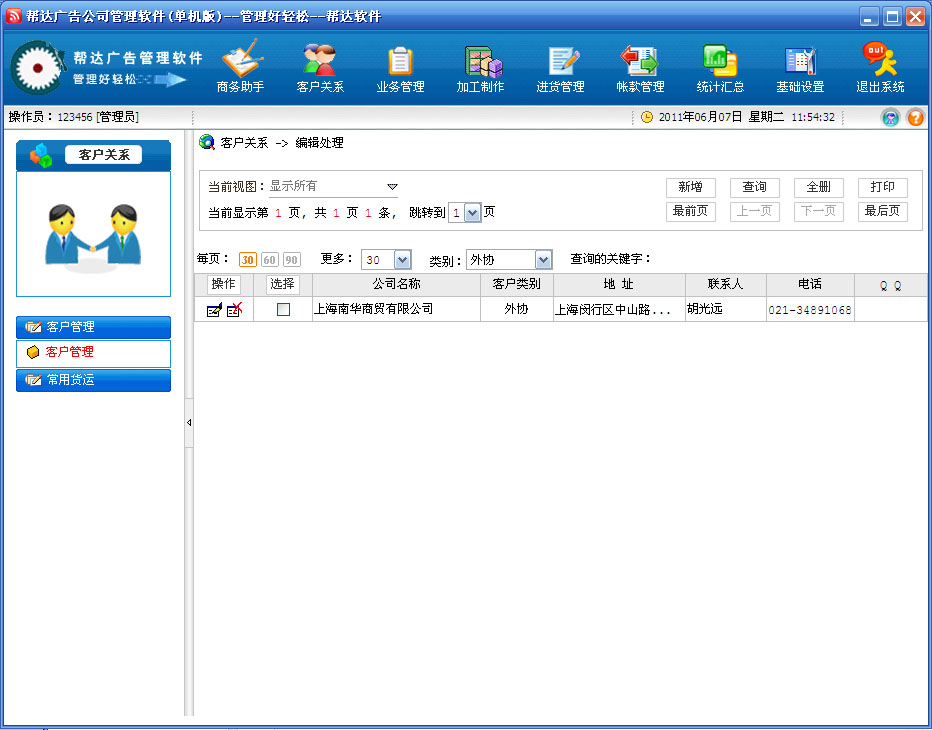The width and height of the screenshot is (932, 730).
Task: Click the 查询 button
Action: pos(755,187)
